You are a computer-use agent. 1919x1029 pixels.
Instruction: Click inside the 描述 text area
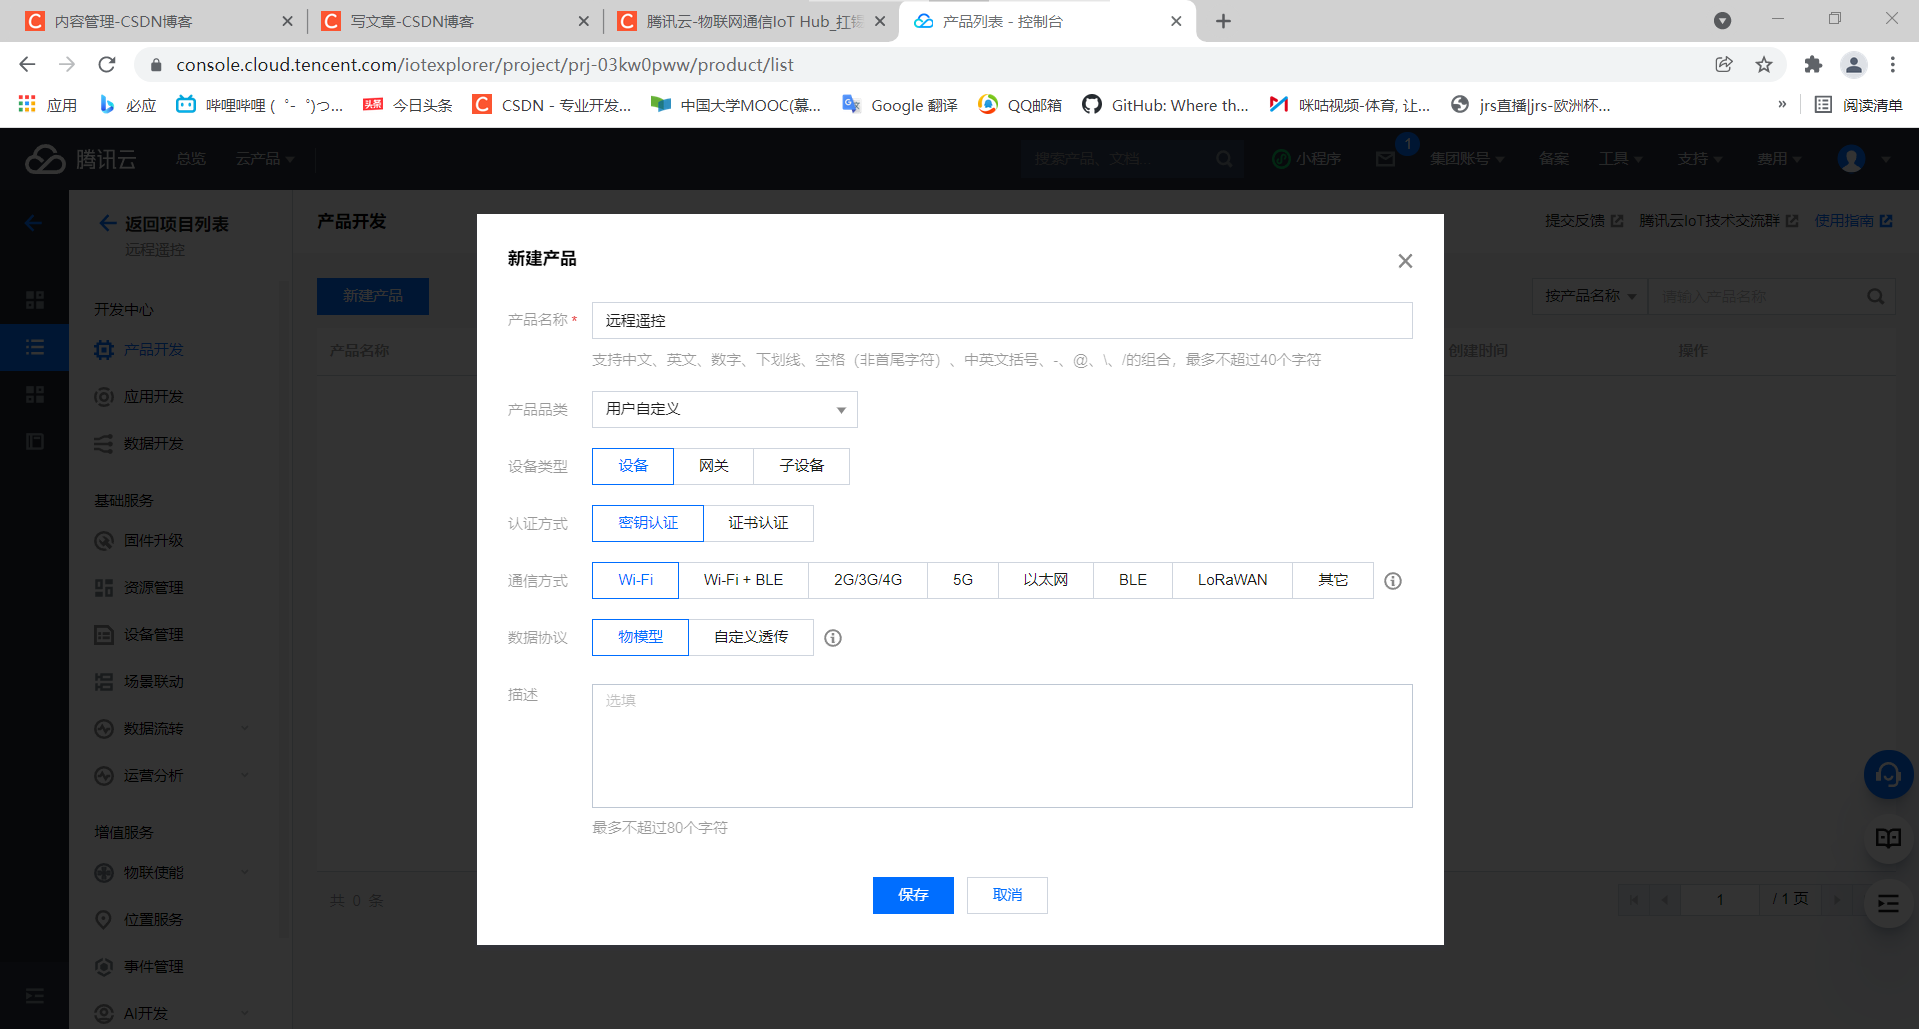point(1001,745)
